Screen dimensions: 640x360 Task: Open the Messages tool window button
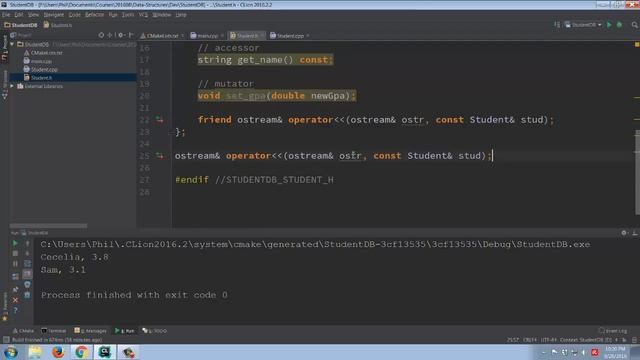point(90,331)
